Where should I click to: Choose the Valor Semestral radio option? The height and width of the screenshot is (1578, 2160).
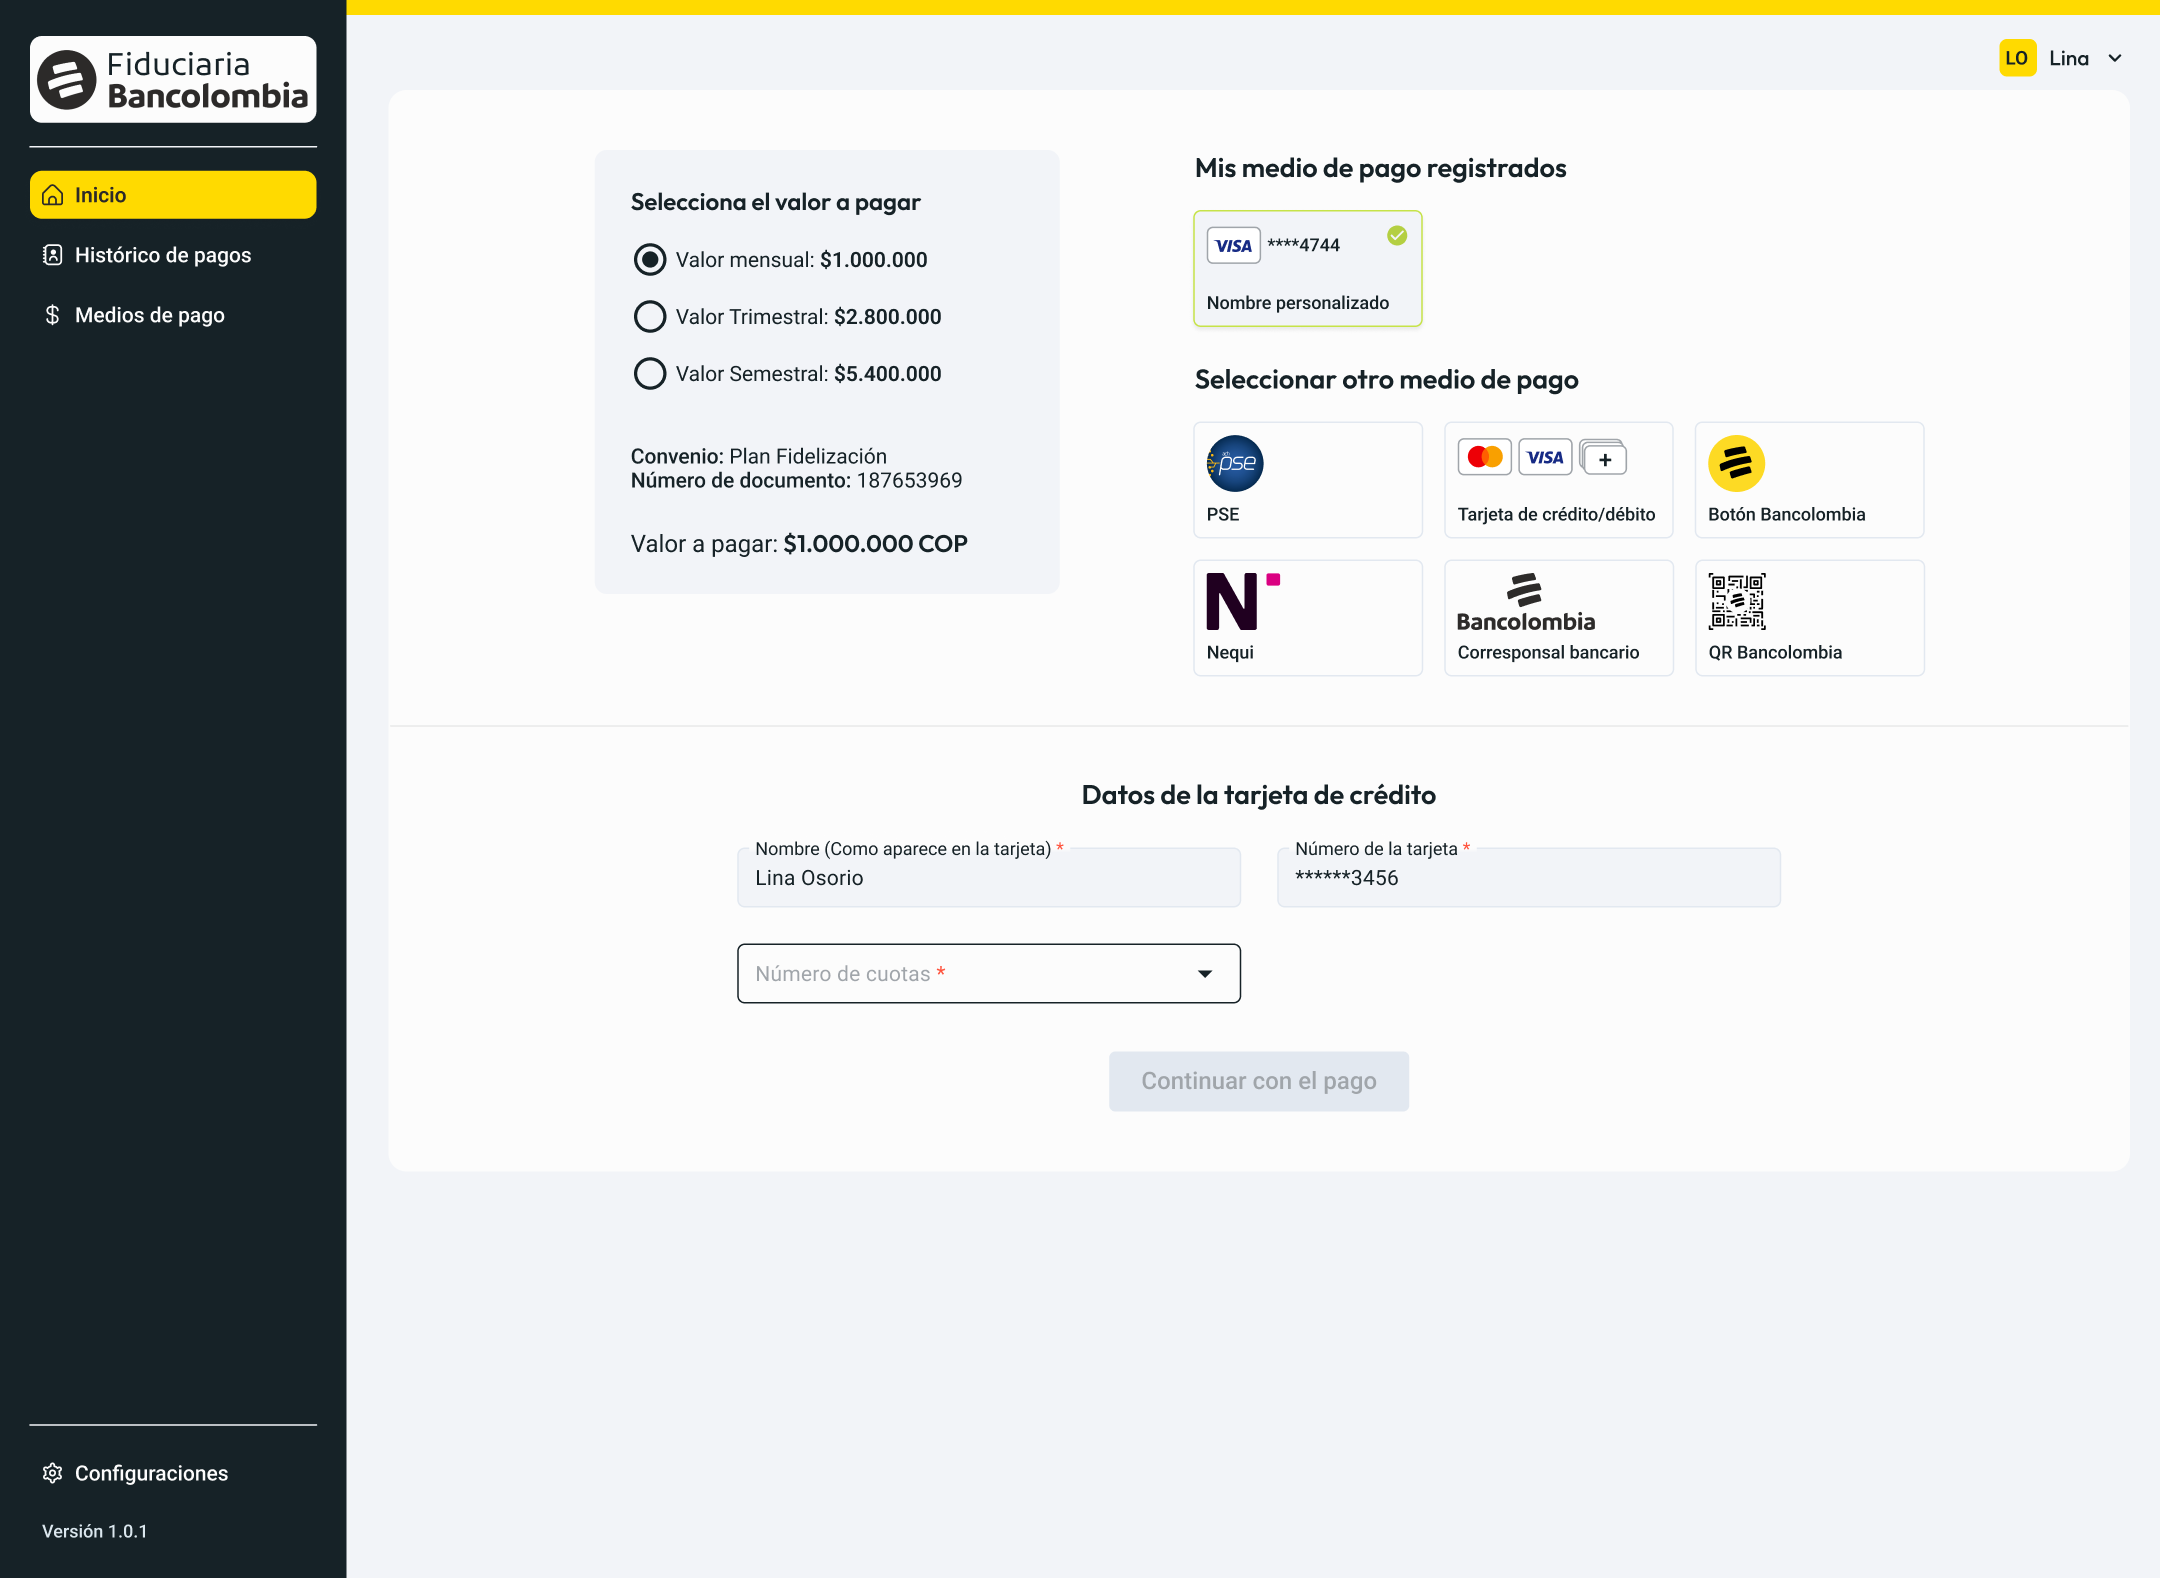pos(650,374)
